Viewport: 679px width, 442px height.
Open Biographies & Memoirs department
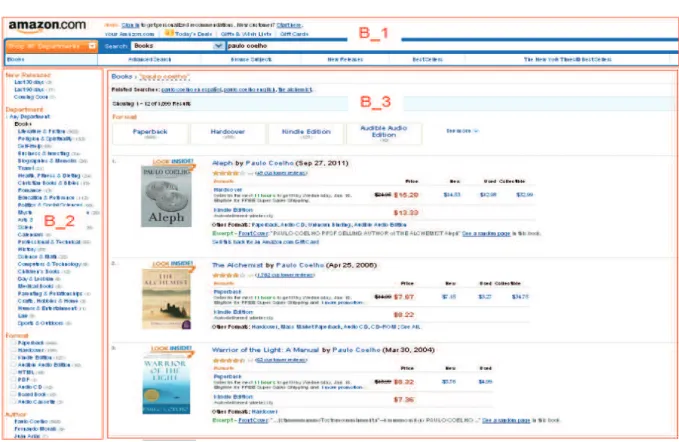tap(47, 161)
